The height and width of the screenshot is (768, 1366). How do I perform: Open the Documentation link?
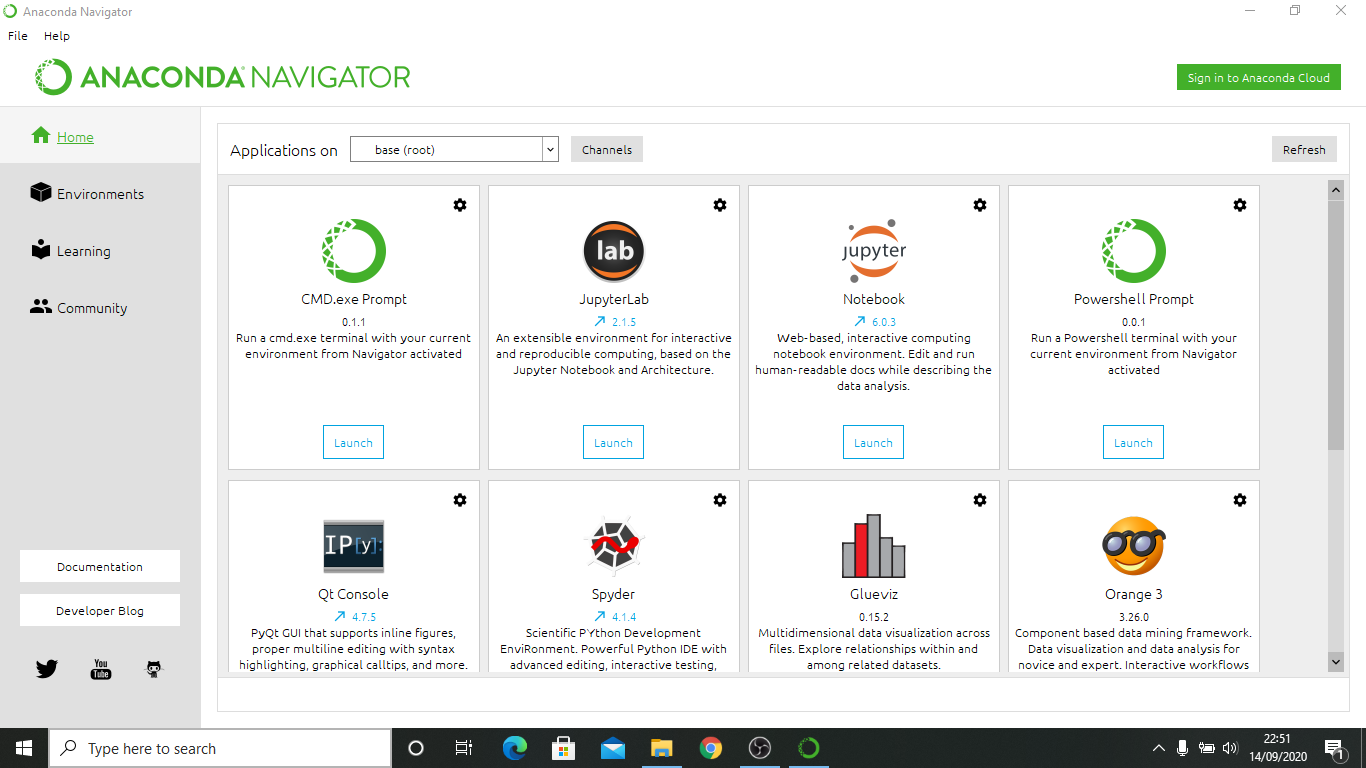100,566
